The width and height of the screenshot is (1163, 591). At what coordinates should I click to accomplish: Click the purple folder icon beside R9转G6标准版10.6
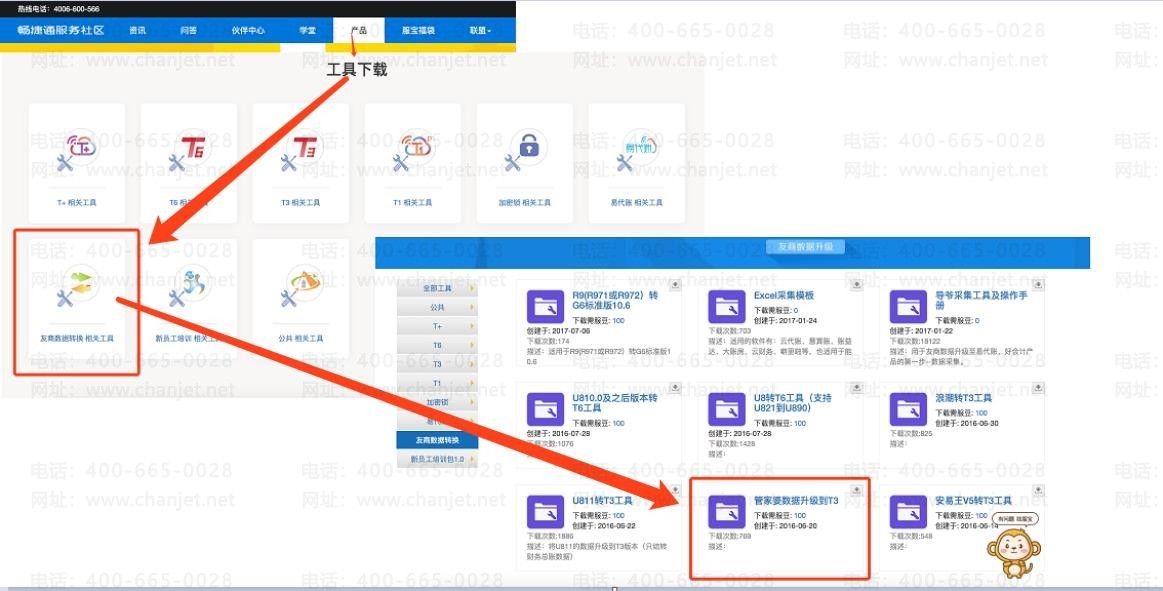tap(545, 306)
